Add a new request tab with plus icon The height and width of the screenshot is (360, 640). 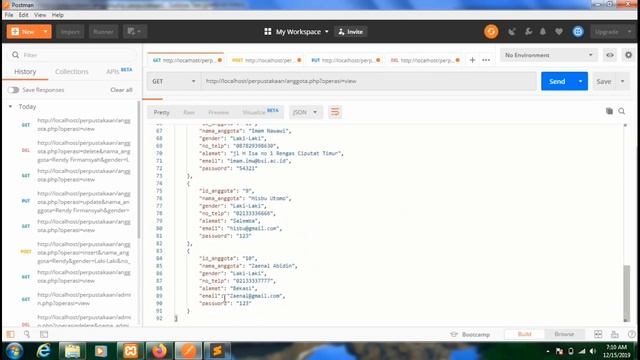(472, 60)
